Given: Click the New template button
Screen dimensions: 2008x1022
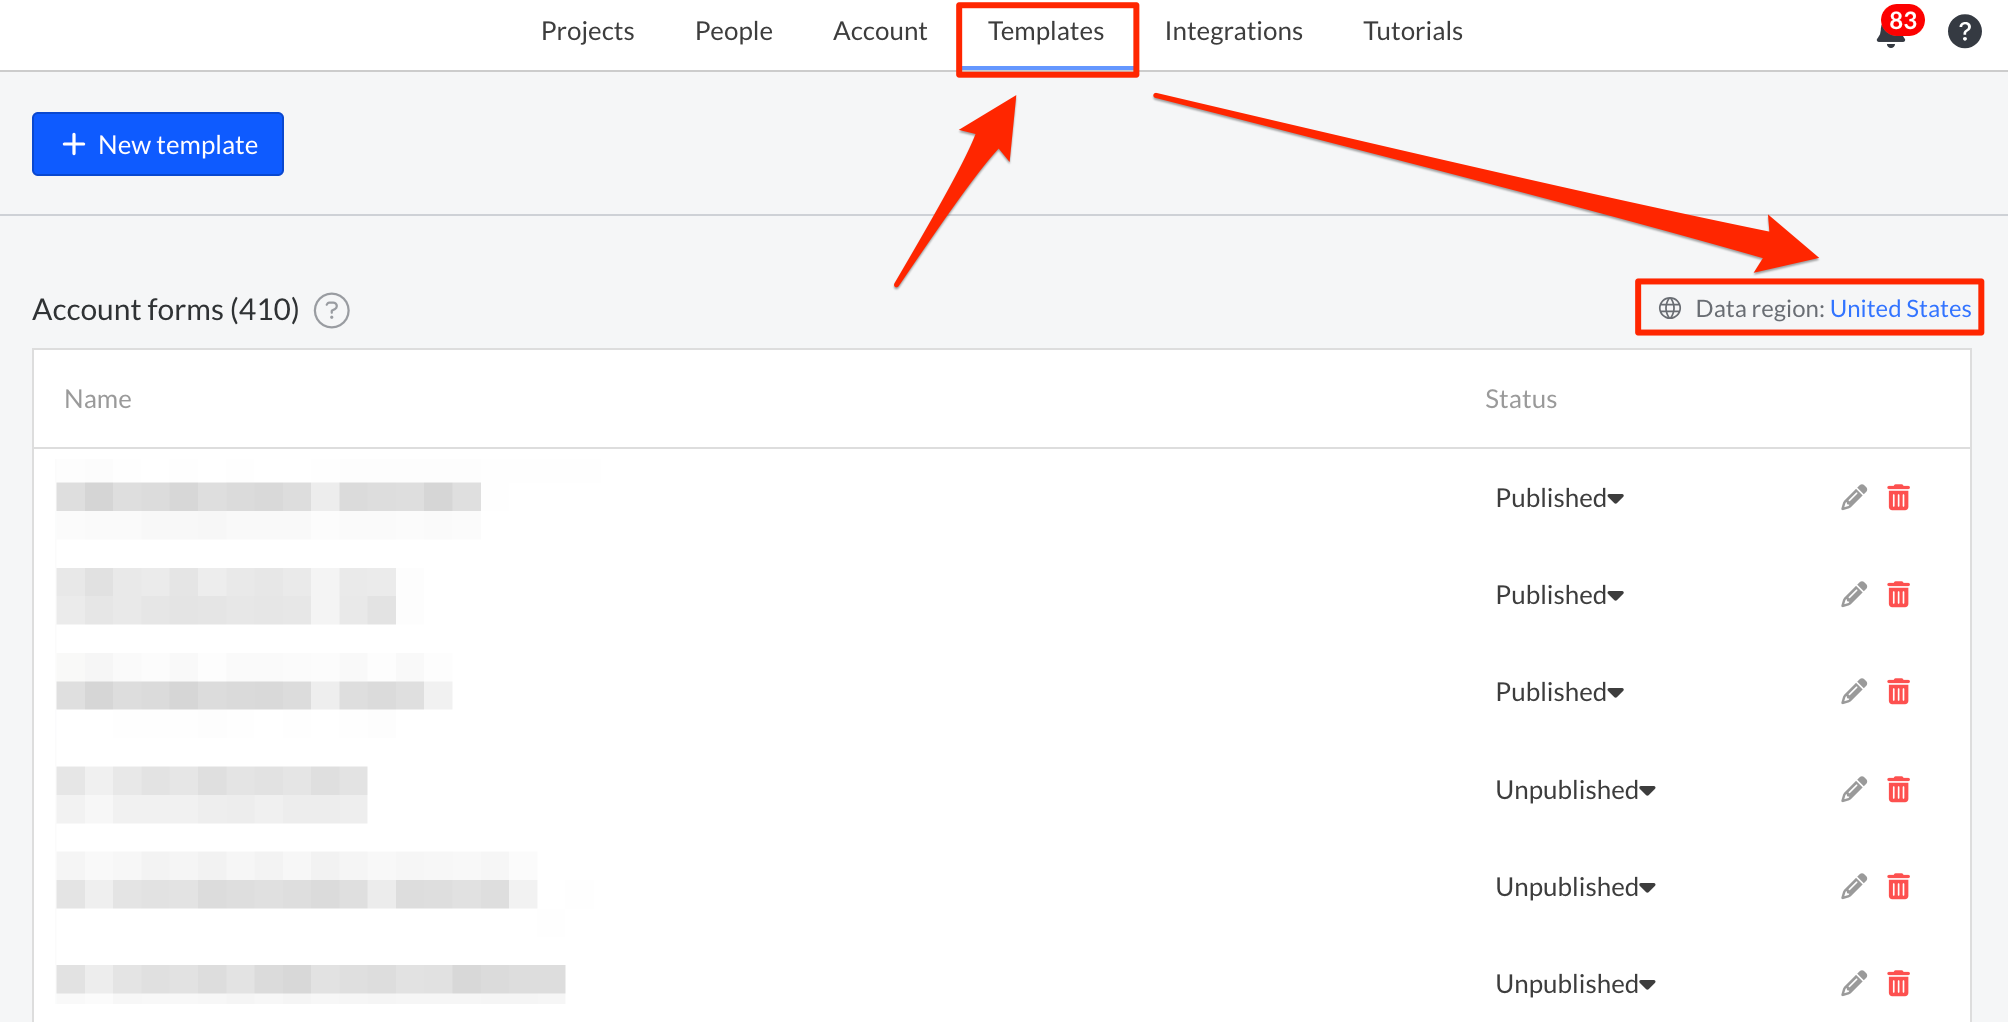Looking at the screenshot, I should point(158,144).
